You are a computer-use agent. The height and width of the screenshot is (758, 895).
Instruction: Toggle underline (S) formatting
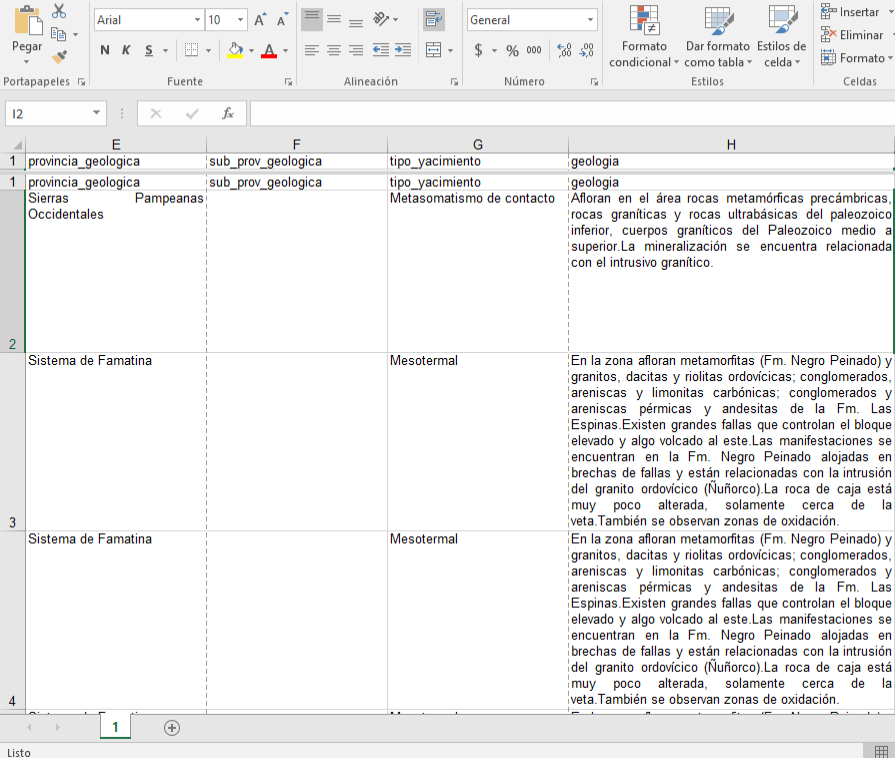point(149,50)
